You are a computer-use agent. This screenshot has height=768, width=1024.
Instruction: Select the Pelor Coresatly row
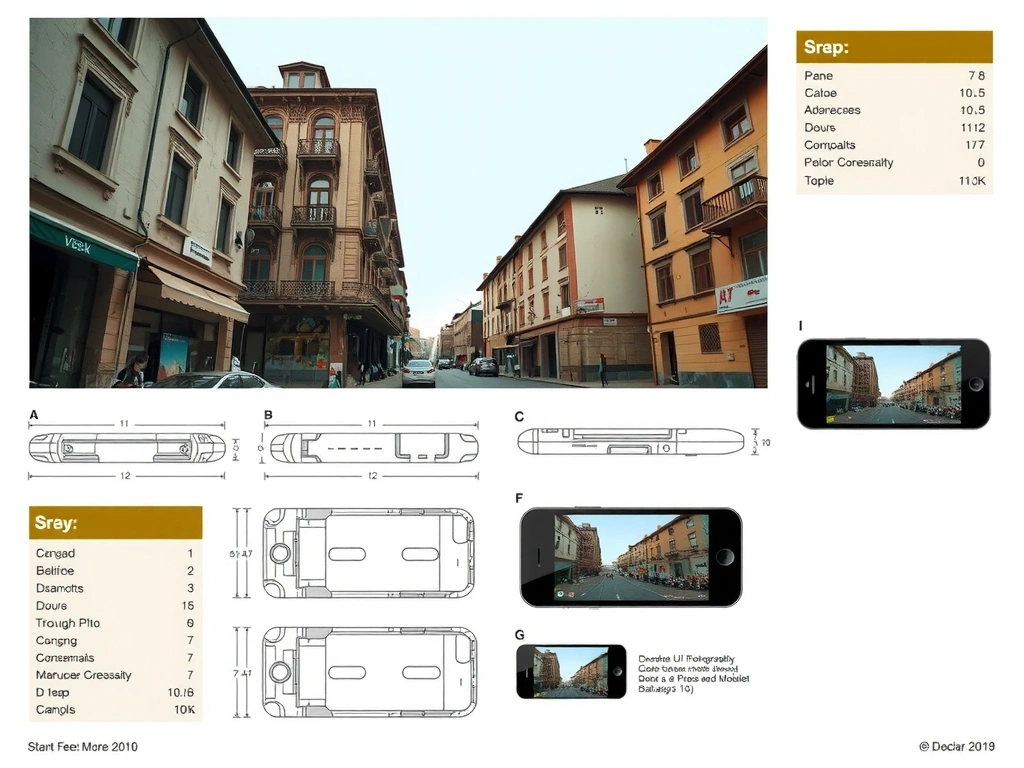(x=894, y=162)
